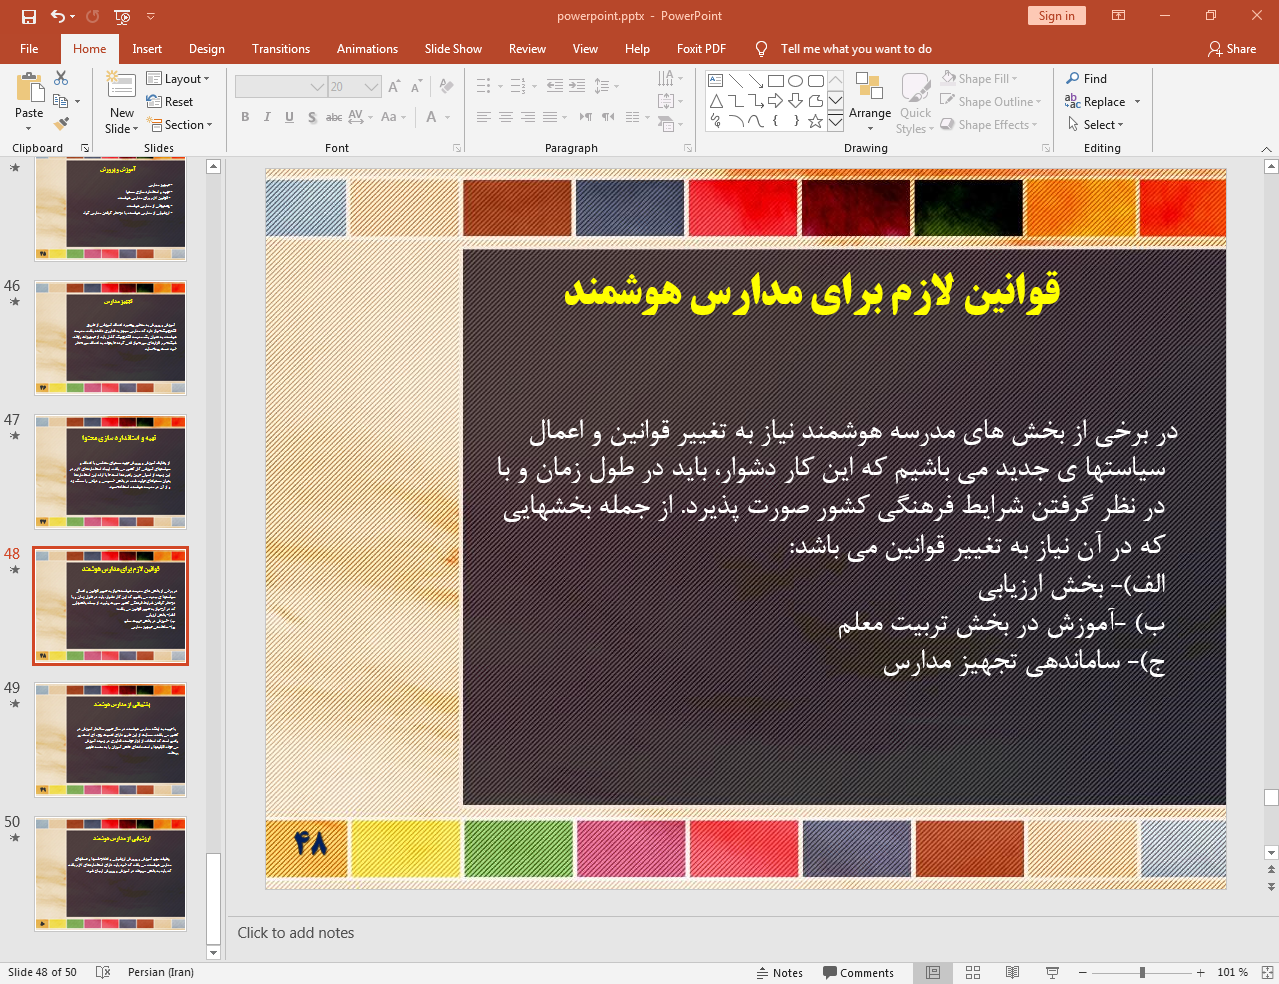Image resolution: width=1279 pixels, height=984 pixels.
Task: Click the zoom in plus button
Action: 1201,972
